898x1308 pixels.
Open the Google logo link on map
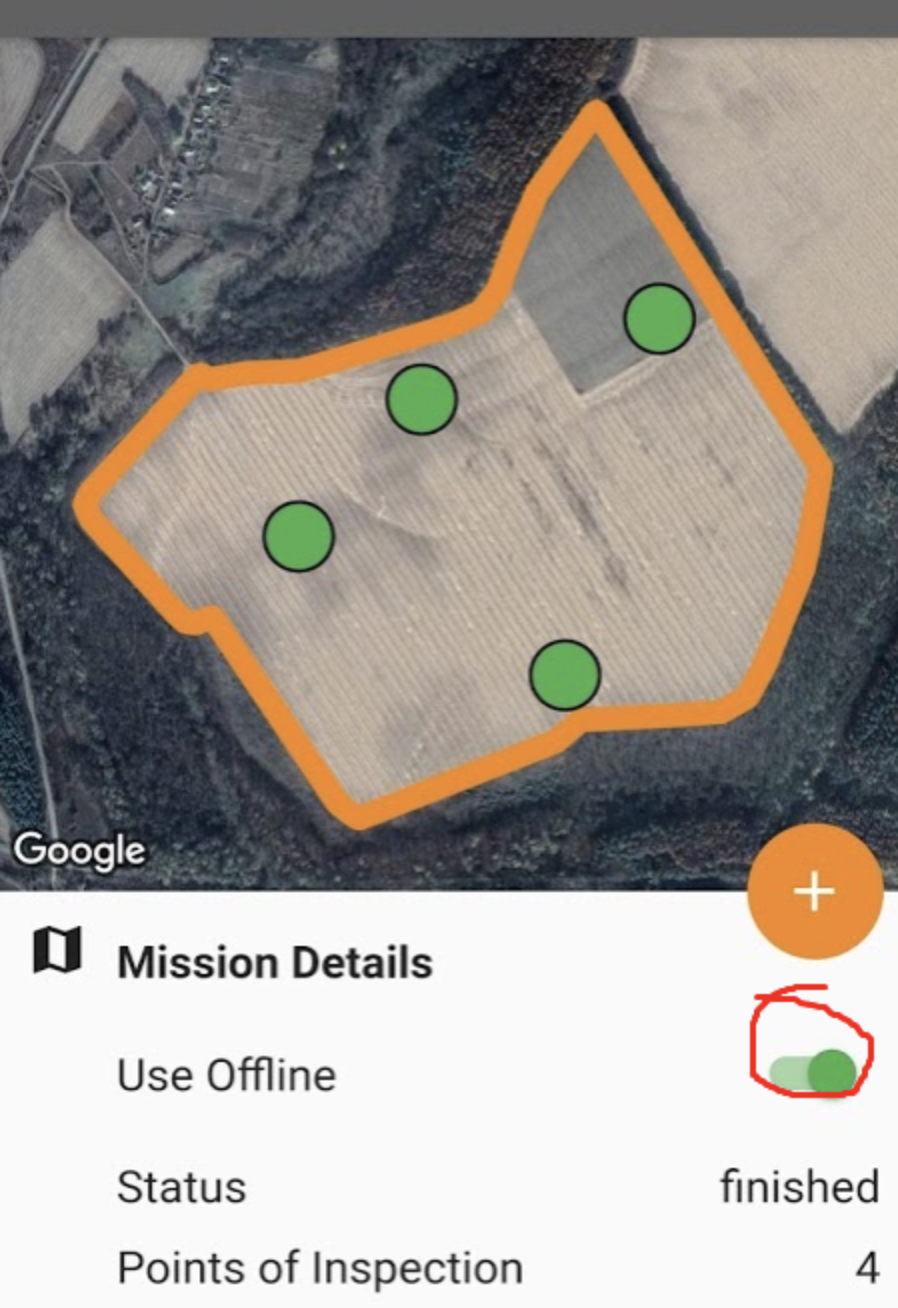tap(79, 851)
